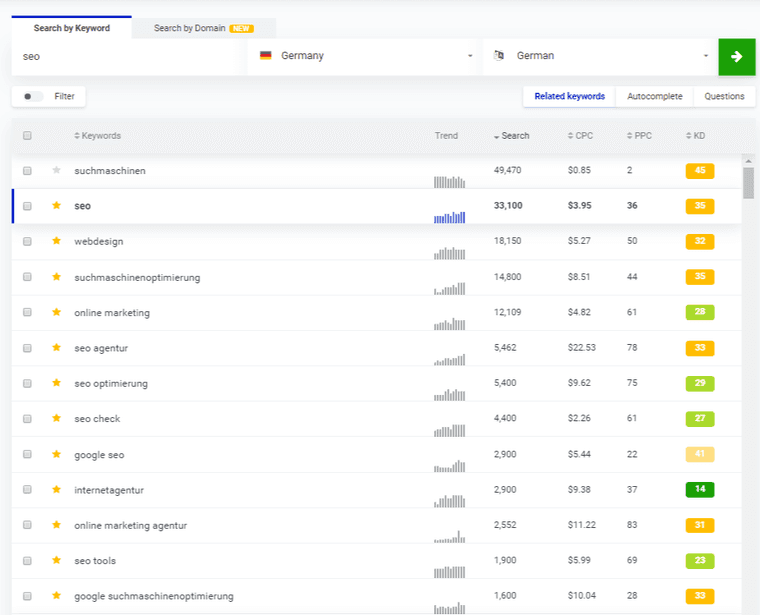760x615 pixels.
Task: Toggle the star for seo optimierung
Action: click(x=56, y=383)
